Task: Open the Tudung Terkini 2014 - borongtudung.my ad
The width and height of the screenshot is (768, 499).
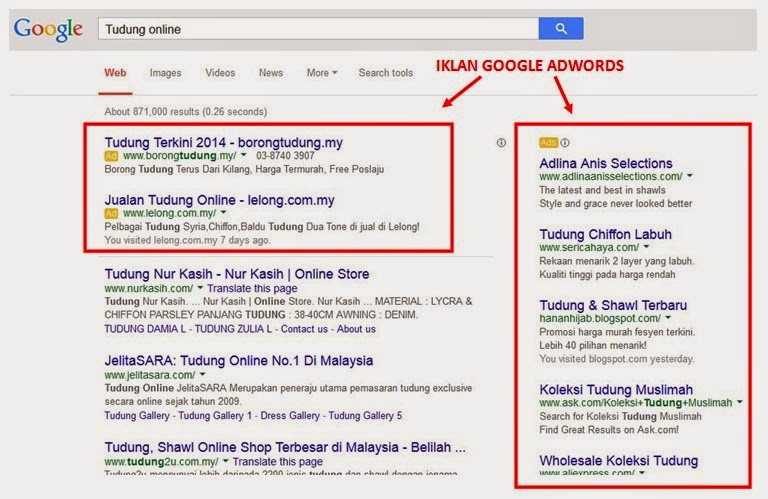Action: (x=223, y=143)
